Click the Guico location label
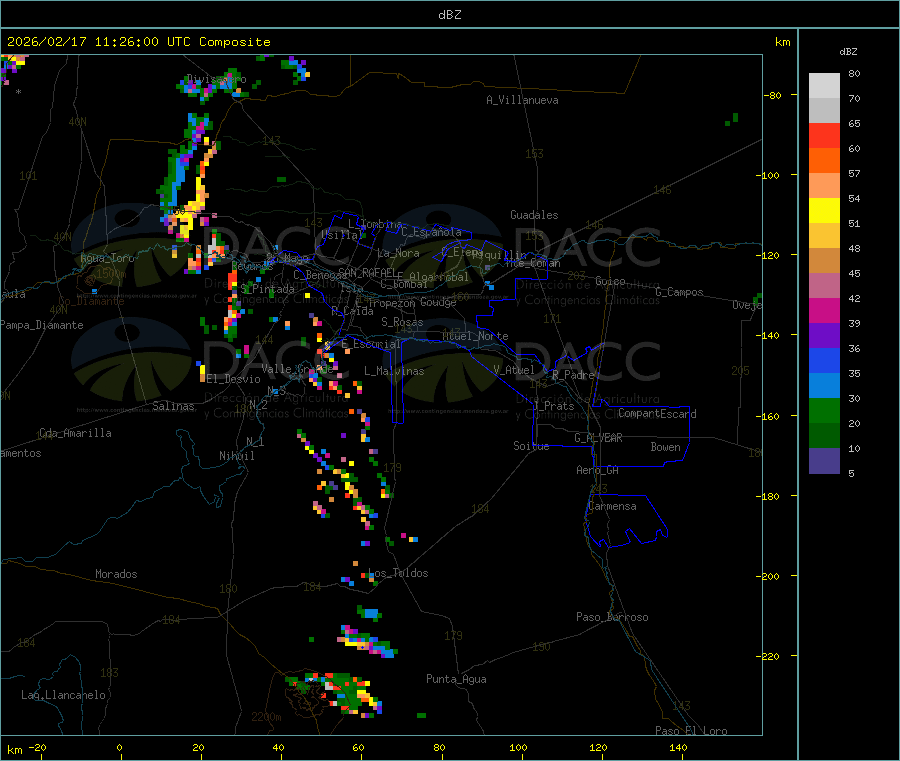This screenshot has width=900, height=761. (x=610, y=281)
